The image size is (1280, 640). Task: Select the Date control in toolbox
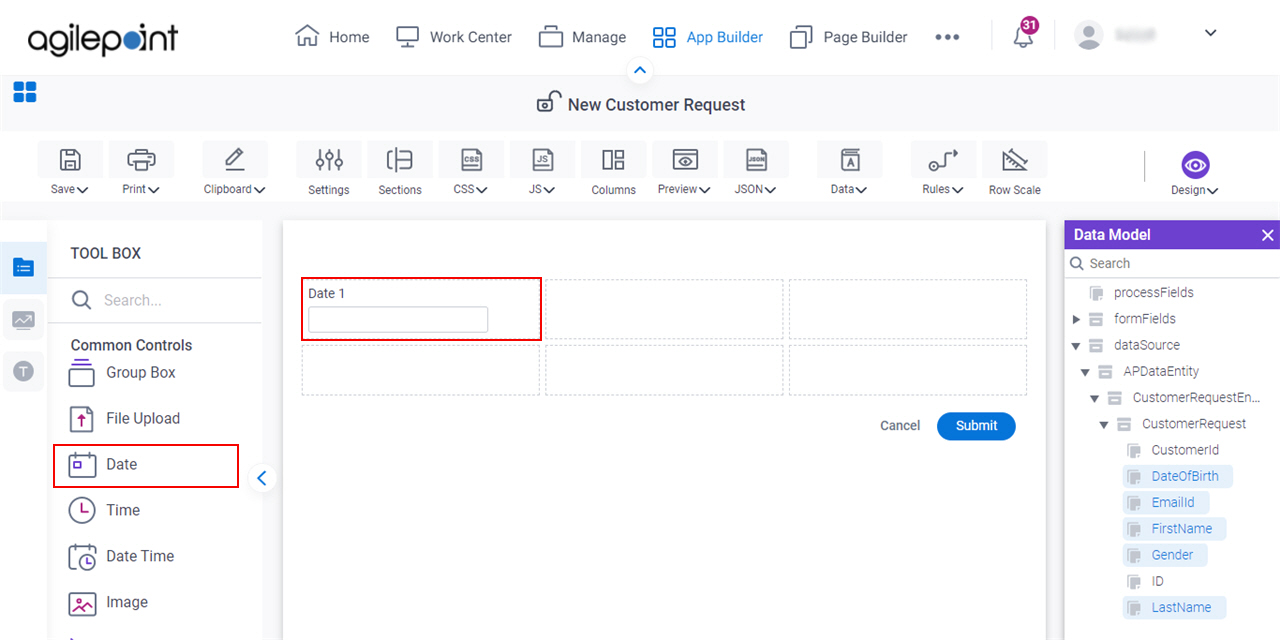[146, 465]
